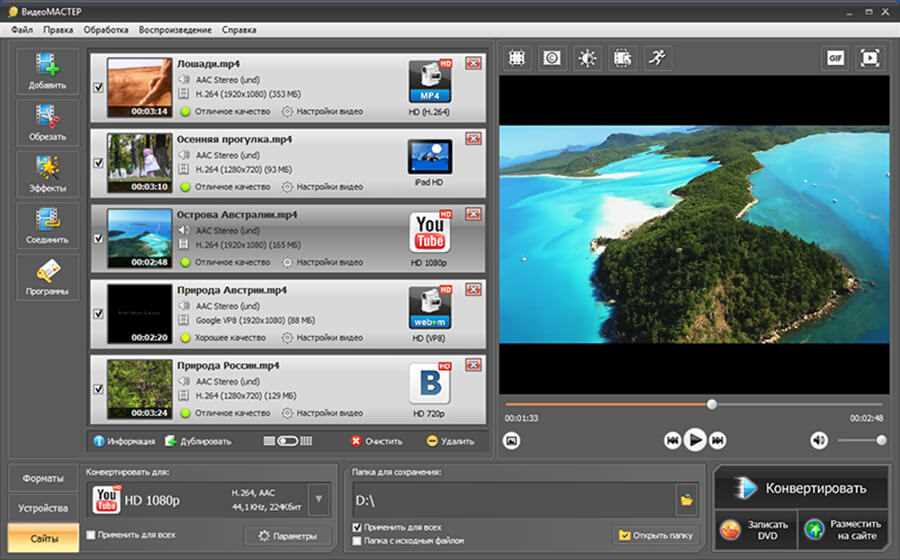Uncheck the Острова Австралии.mp4 checkbox
Image resolution: width=900 pixels, height=560 pixels.
pos(99,238)
